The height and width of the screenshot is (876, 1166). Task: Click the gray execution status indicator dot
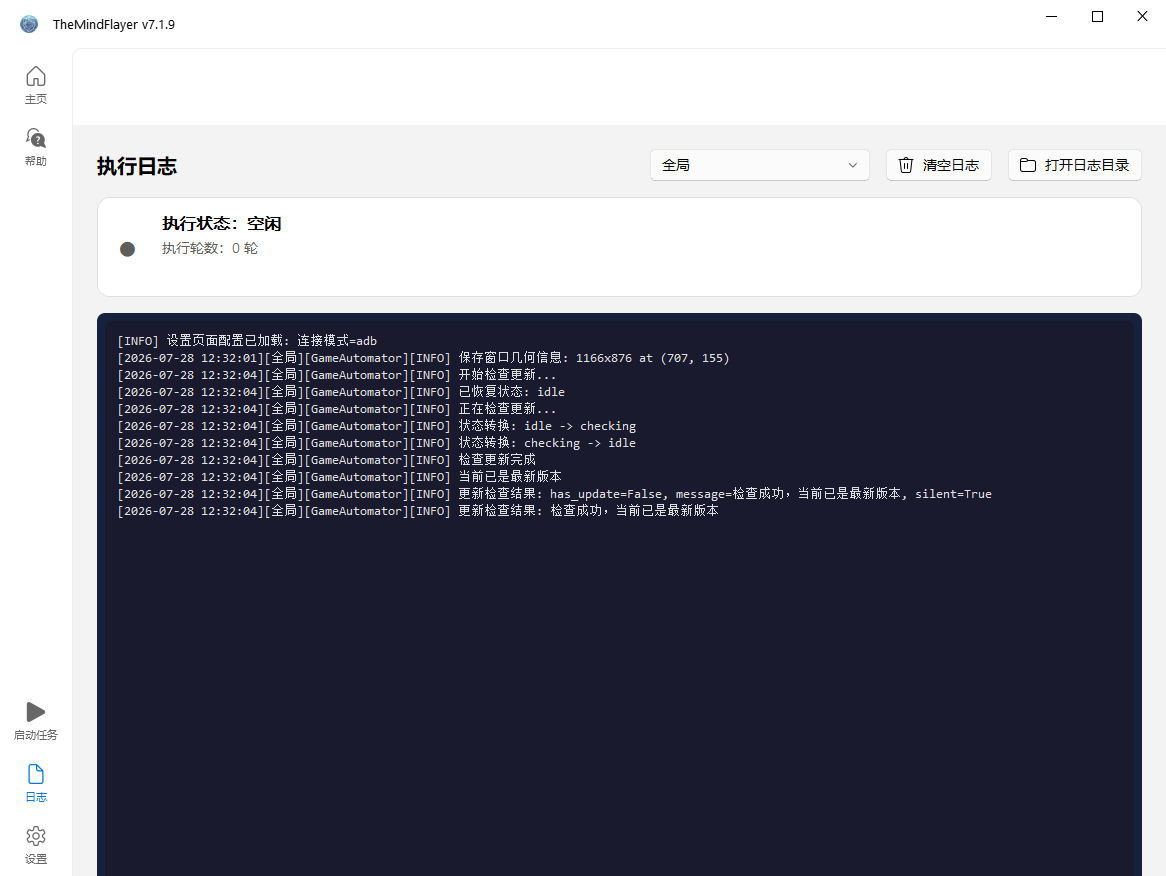128,249
